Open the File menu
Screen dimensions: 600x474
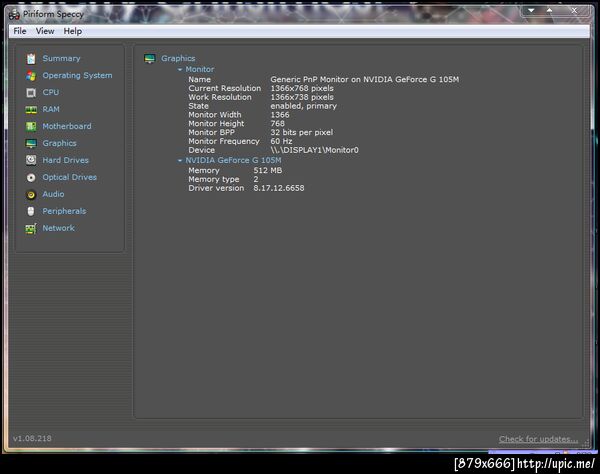click(20, 31)
